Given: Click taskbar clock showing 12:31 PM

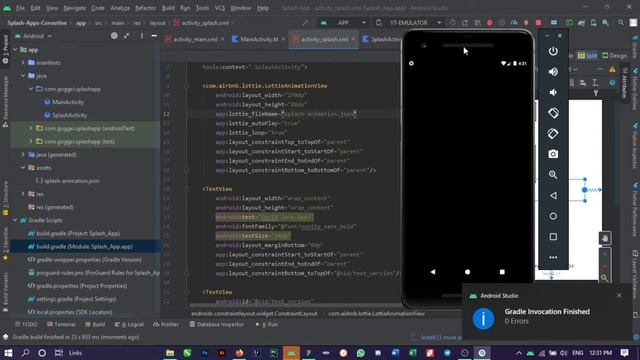Looking at the screenshot, I should [x=600, y=353].
